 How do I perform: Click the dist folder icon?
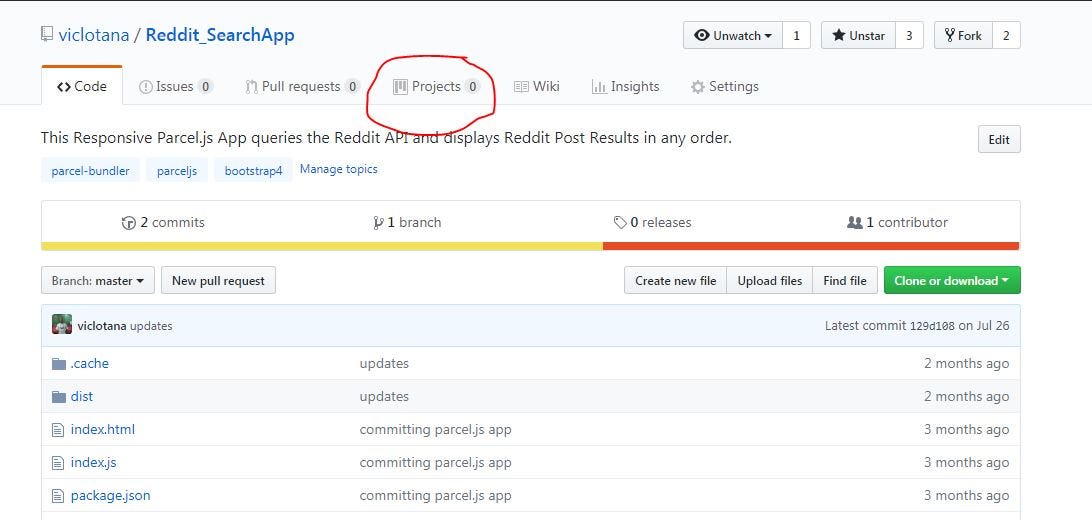coord(58,397)
